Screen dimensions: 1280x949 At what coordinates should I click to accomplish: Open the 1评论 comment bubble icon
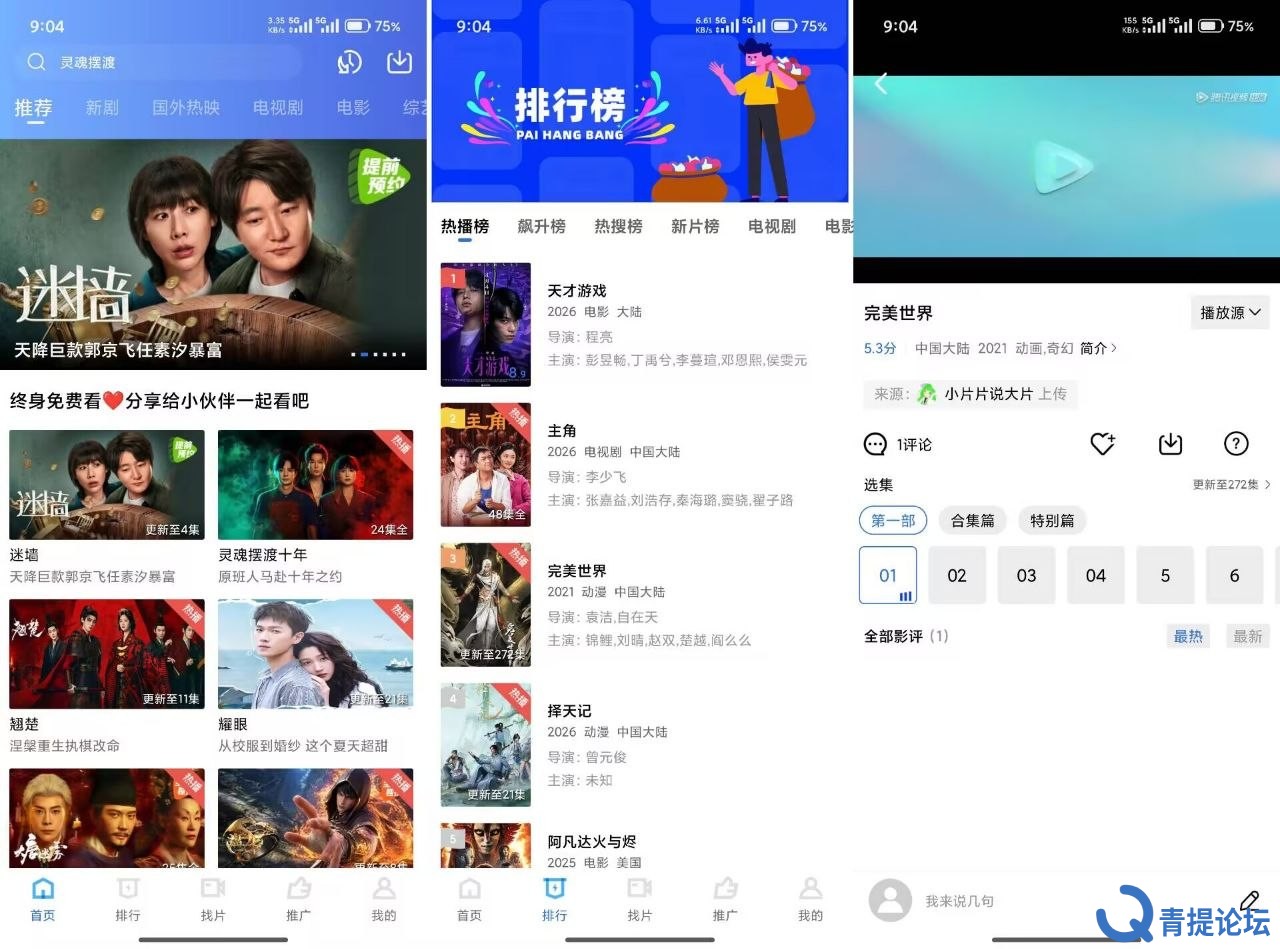click(x=876, y=444)
